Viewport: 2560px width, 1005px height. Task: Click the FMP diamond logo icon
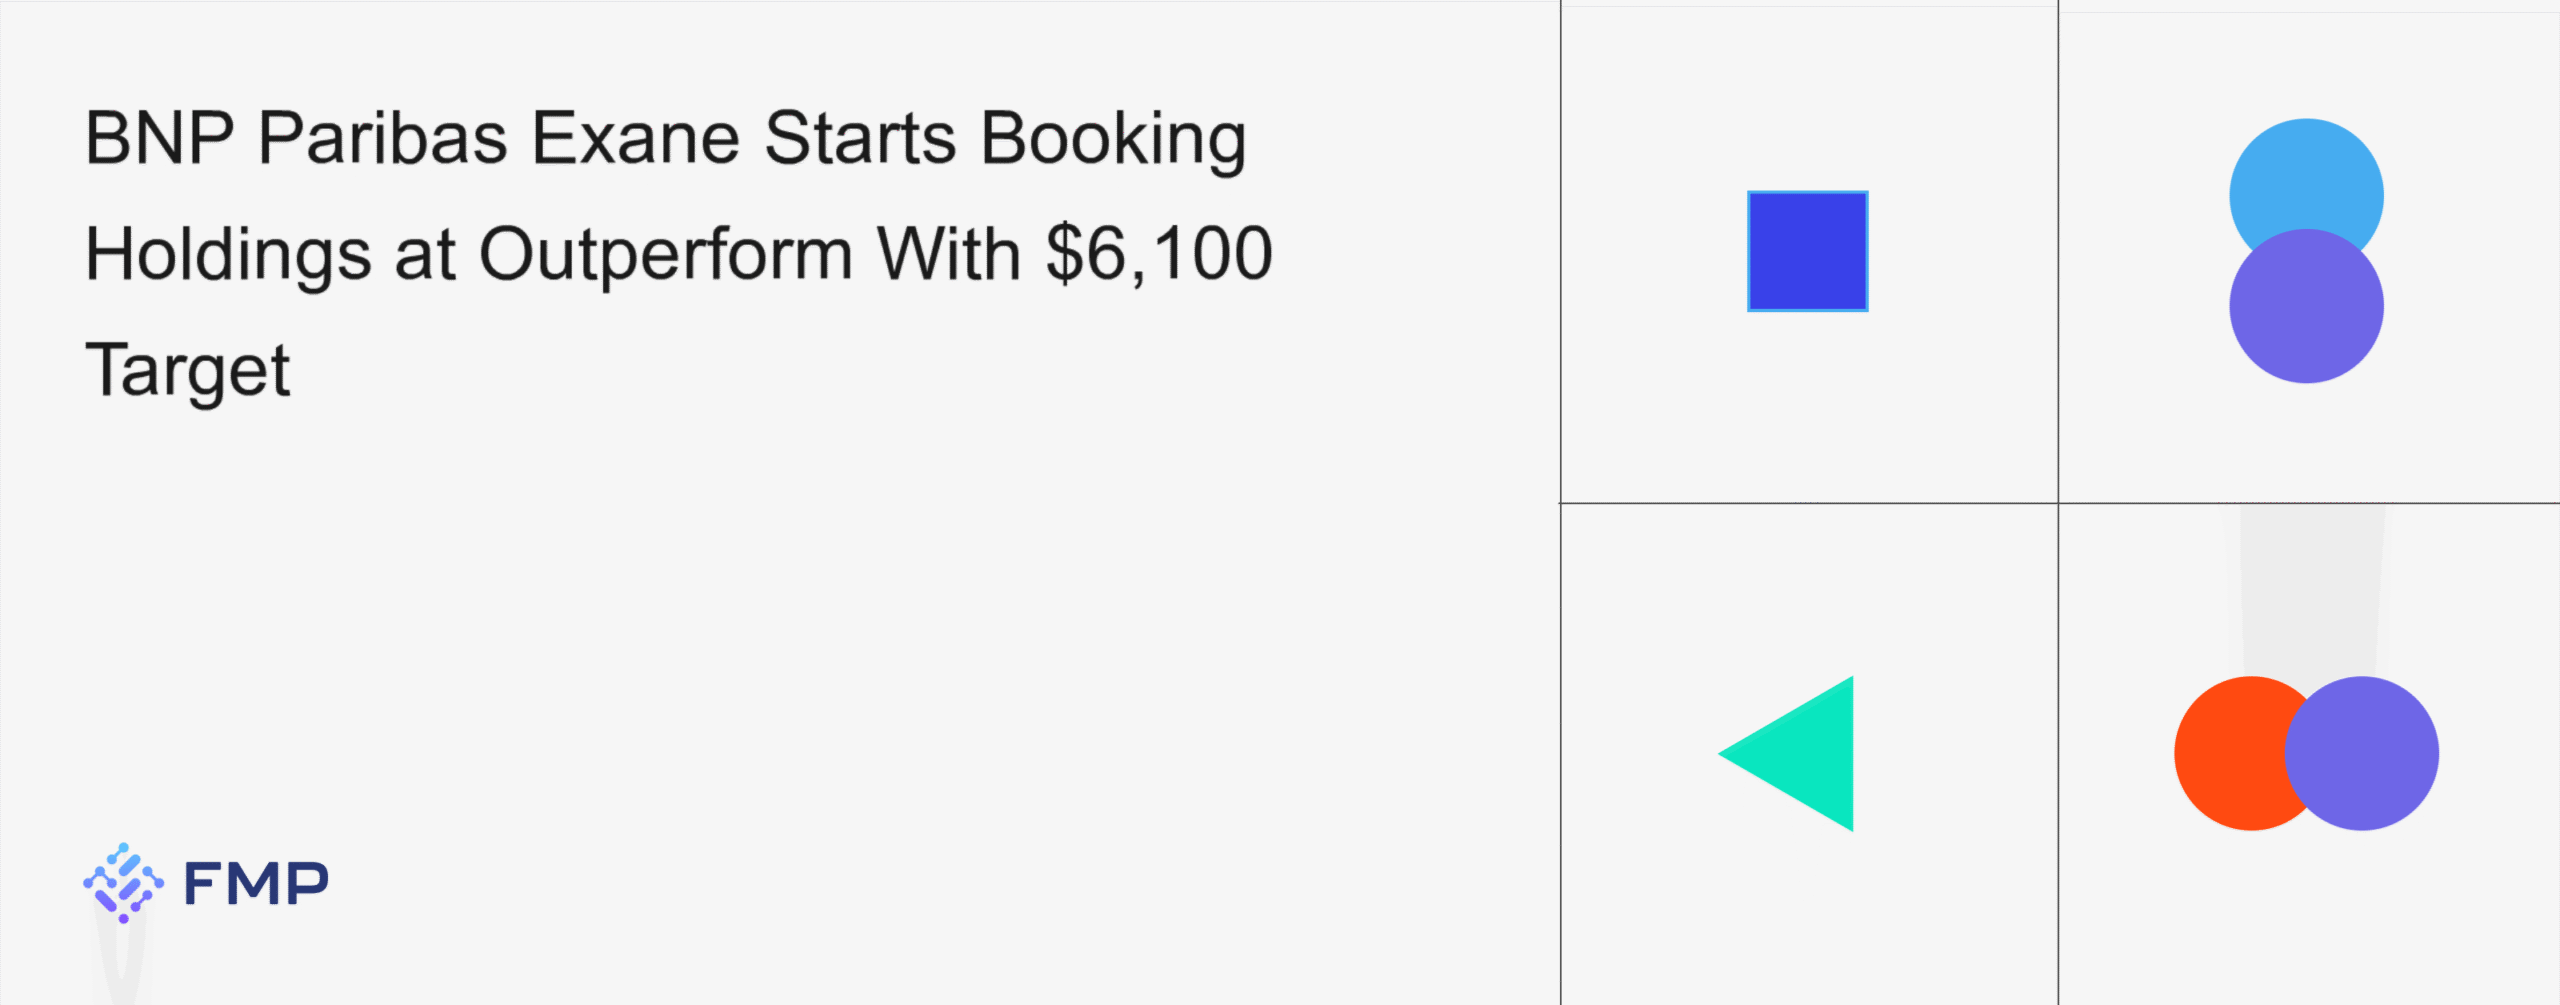tap(123, 882)
